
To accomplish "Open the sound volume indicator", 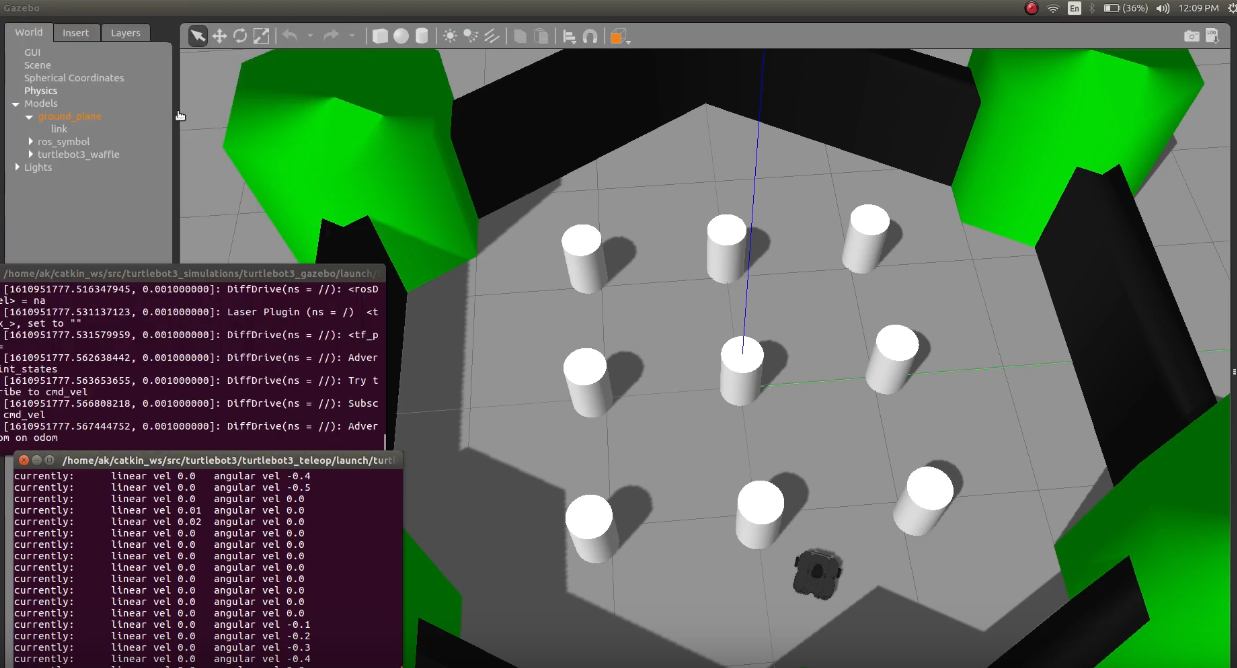I will 1162,8.
